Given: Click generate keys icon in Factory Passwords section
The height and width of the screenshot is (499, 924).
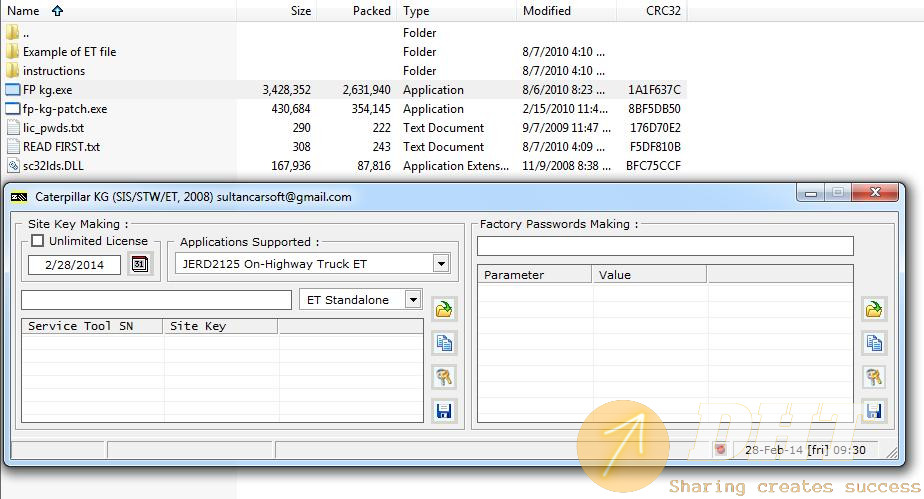Looking at the screenshot, I should coord(874,377).
